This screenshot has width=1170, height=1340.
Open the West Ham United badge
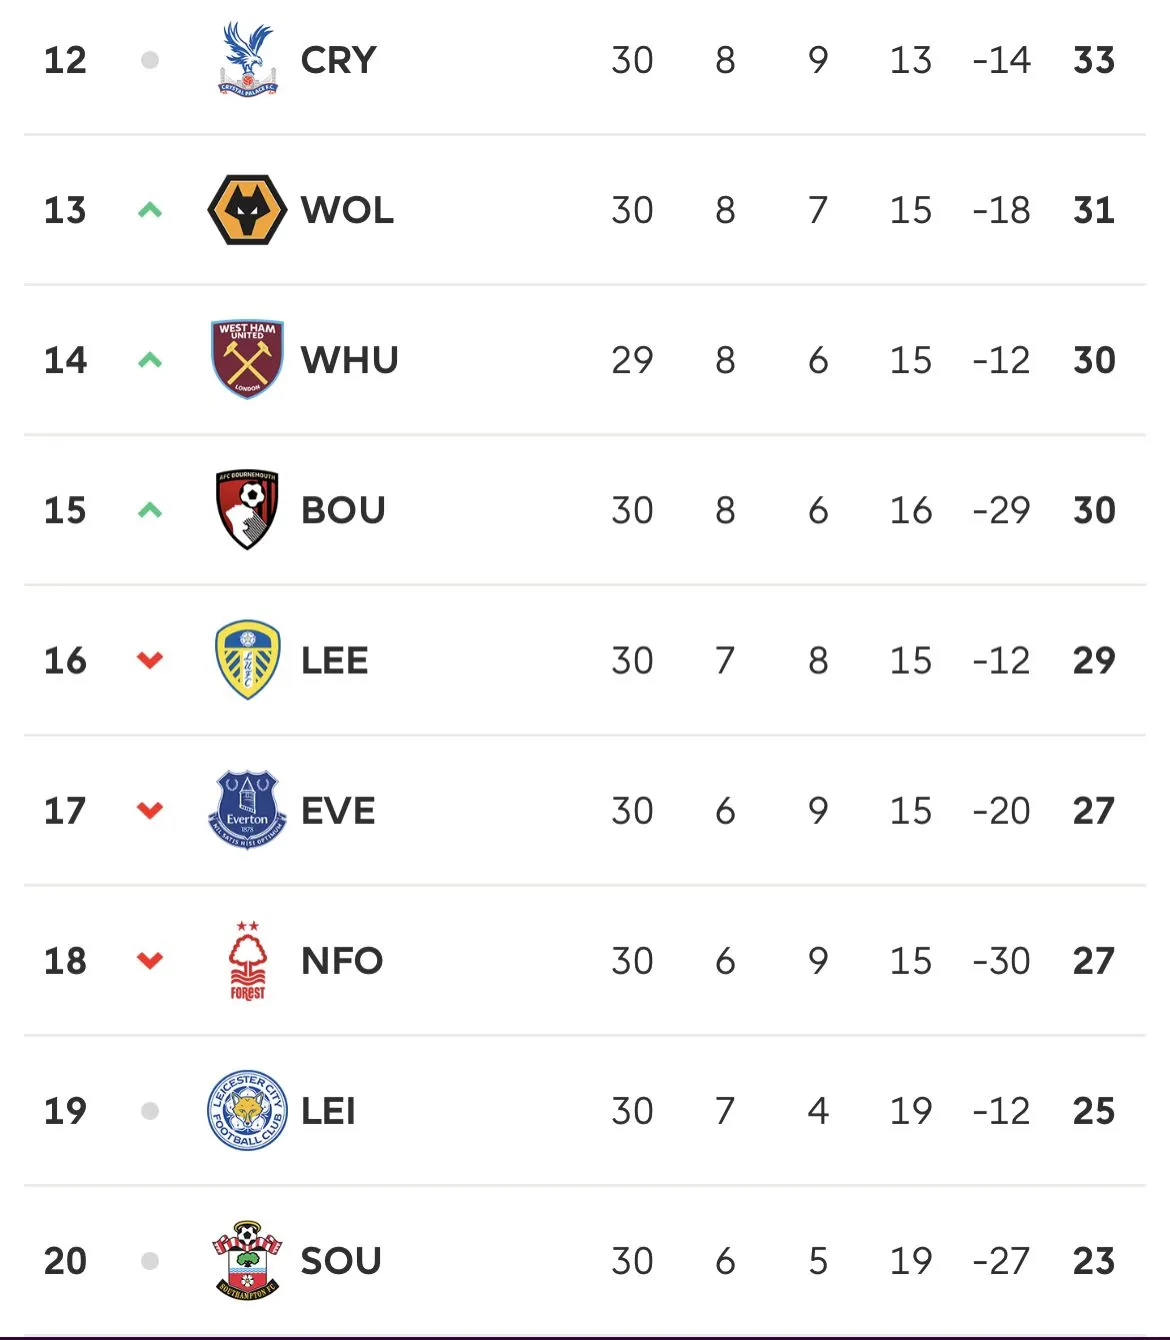(247, 360)
